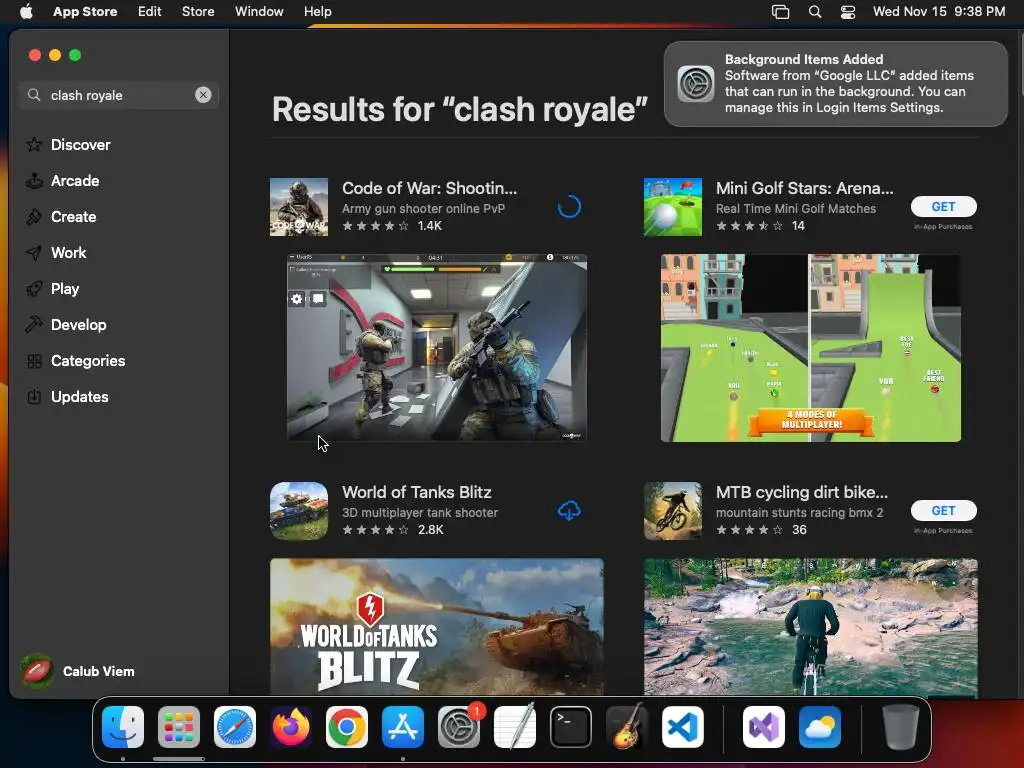The image size is (1024, 768).
Task: Open Control Center in menu bar
Action: coord(848,11)
